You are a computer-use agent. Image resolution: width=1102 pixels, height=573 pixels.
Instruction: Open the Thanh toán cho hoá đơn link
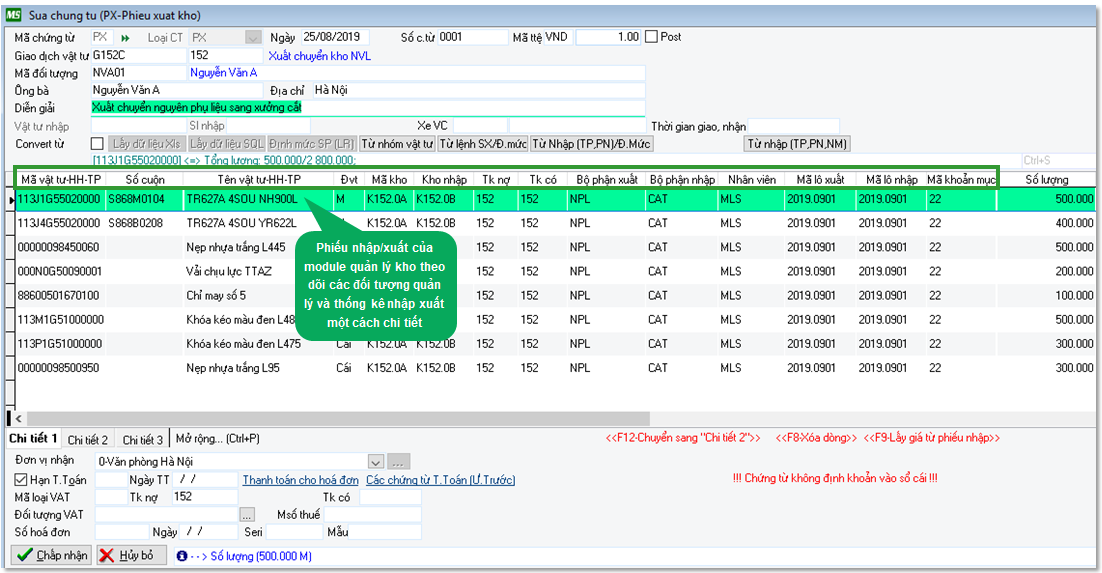tap(301, 479)
